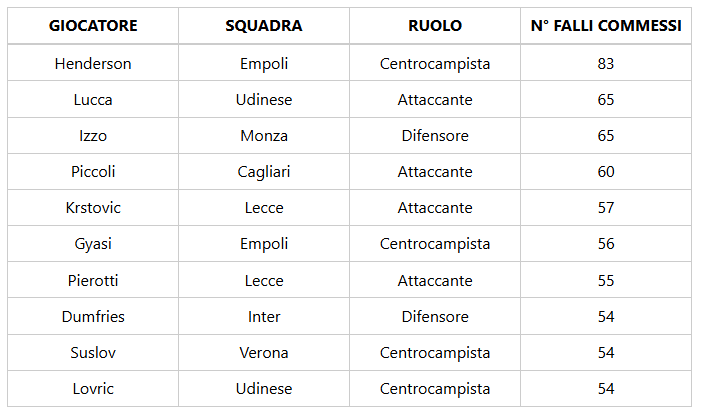Screen dimensions: 702x419
Task: Select the Cagliari team cell
Action: coord(264,172)
